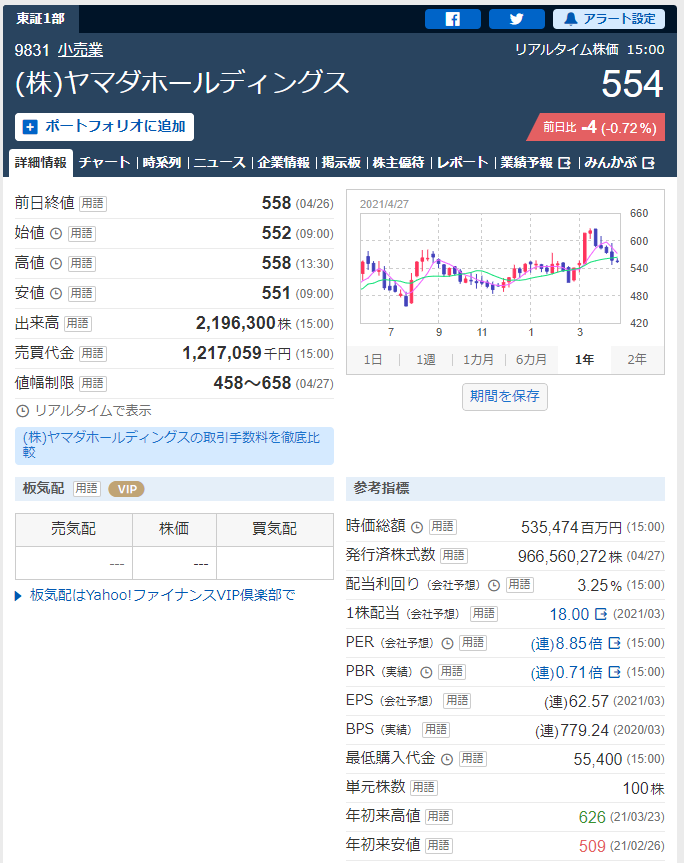Switch to the チャート tab
684x863 pixels.
coord(105,163)
